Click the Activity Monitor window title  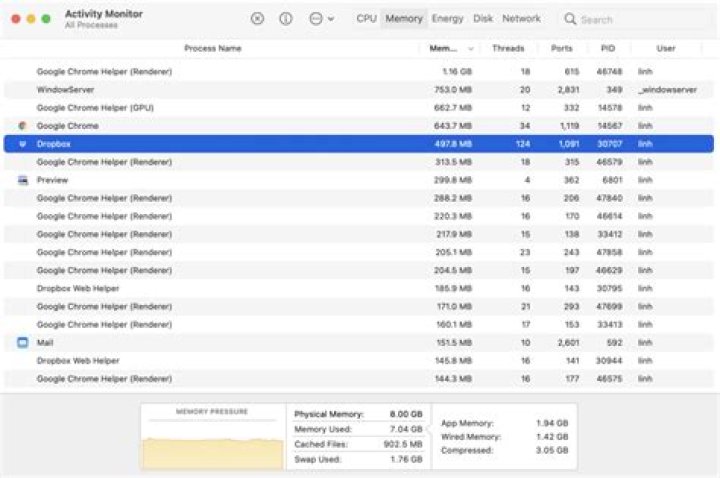click(x=104, y=14)
